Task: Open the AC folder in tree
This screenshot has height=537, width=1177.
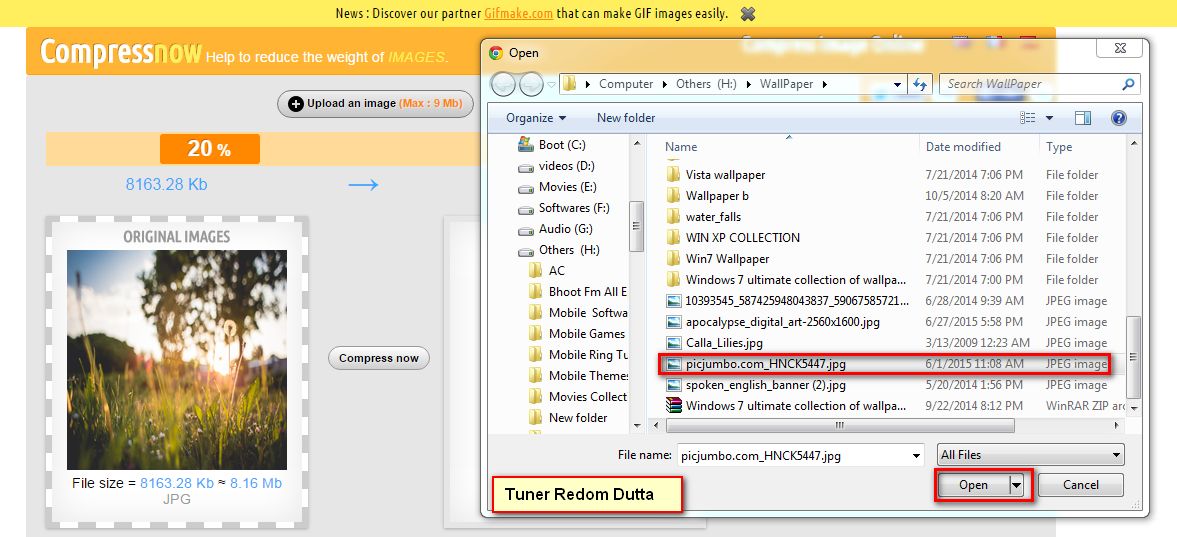Action: point(546,271)
